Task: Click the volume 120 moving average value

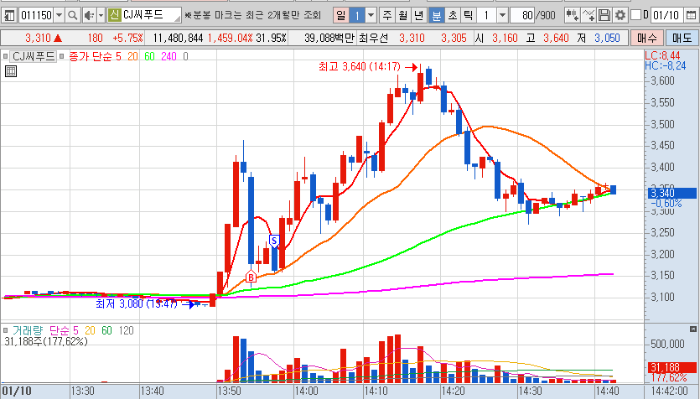Action: click(x=126, y=331)
